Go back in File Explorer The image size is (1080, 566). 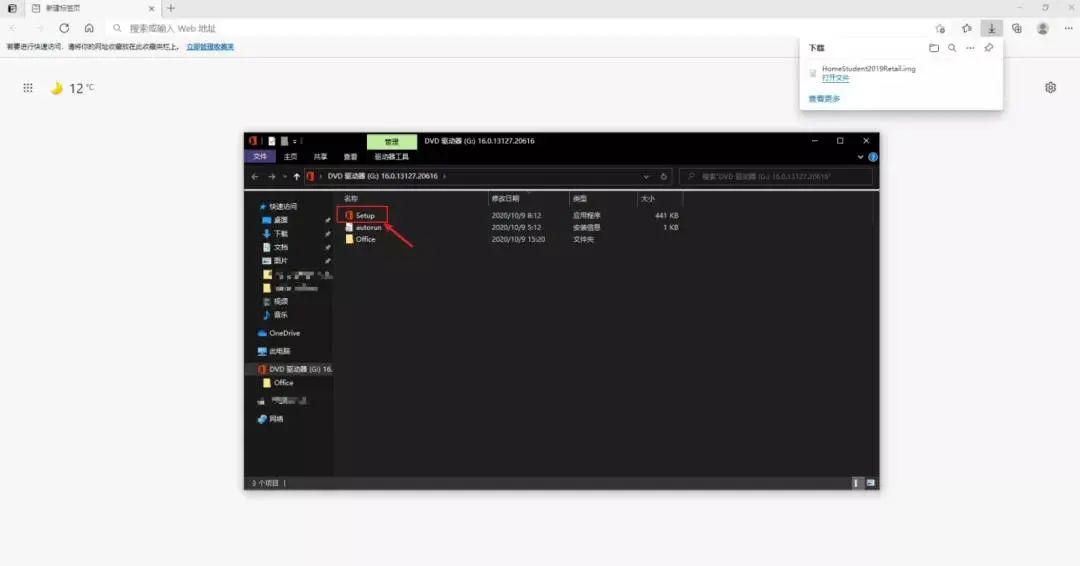click(255, 176)
